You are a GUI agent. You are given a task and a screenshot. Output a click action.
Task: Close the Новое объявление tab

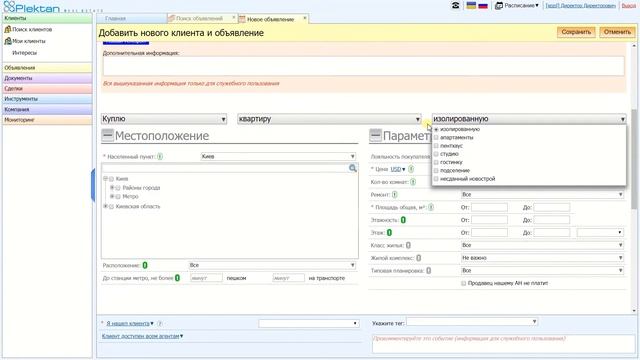click(x=304, y=18)
